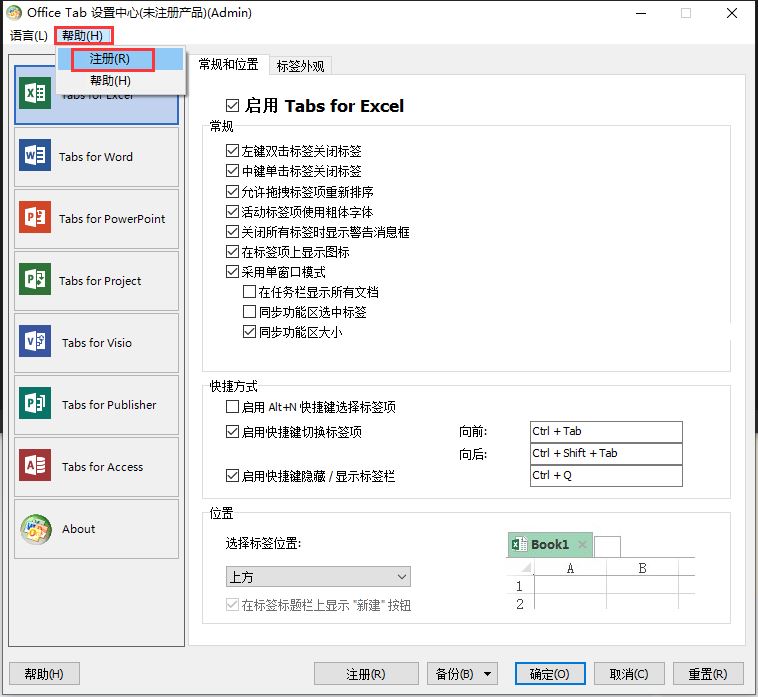Click the Visio icon in sidebar
Viewport: 758px width, 697px height.
(x=35, y=341)
